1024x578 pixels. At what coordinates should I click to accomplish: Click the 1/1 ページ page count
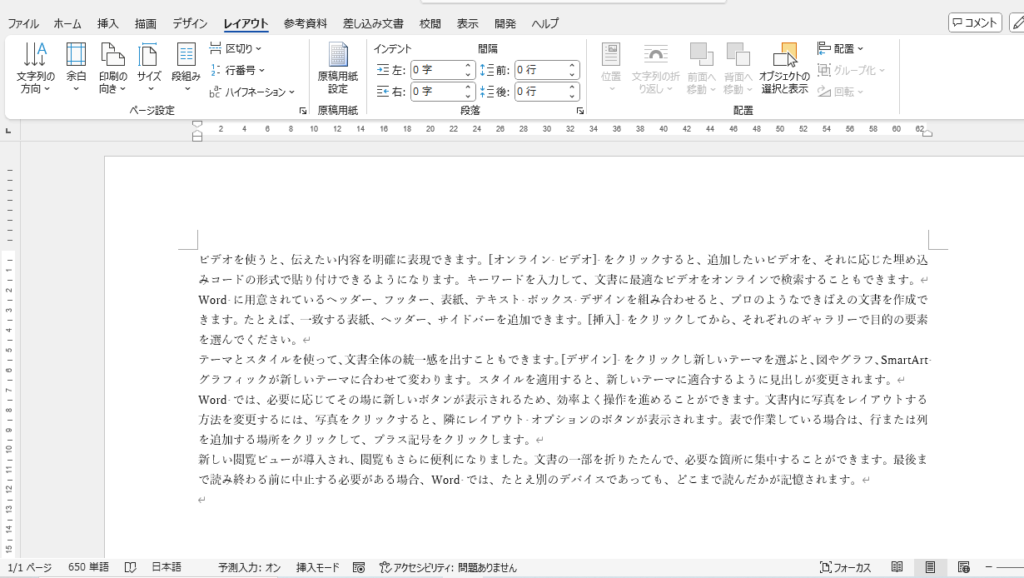(x=30, y=568)
